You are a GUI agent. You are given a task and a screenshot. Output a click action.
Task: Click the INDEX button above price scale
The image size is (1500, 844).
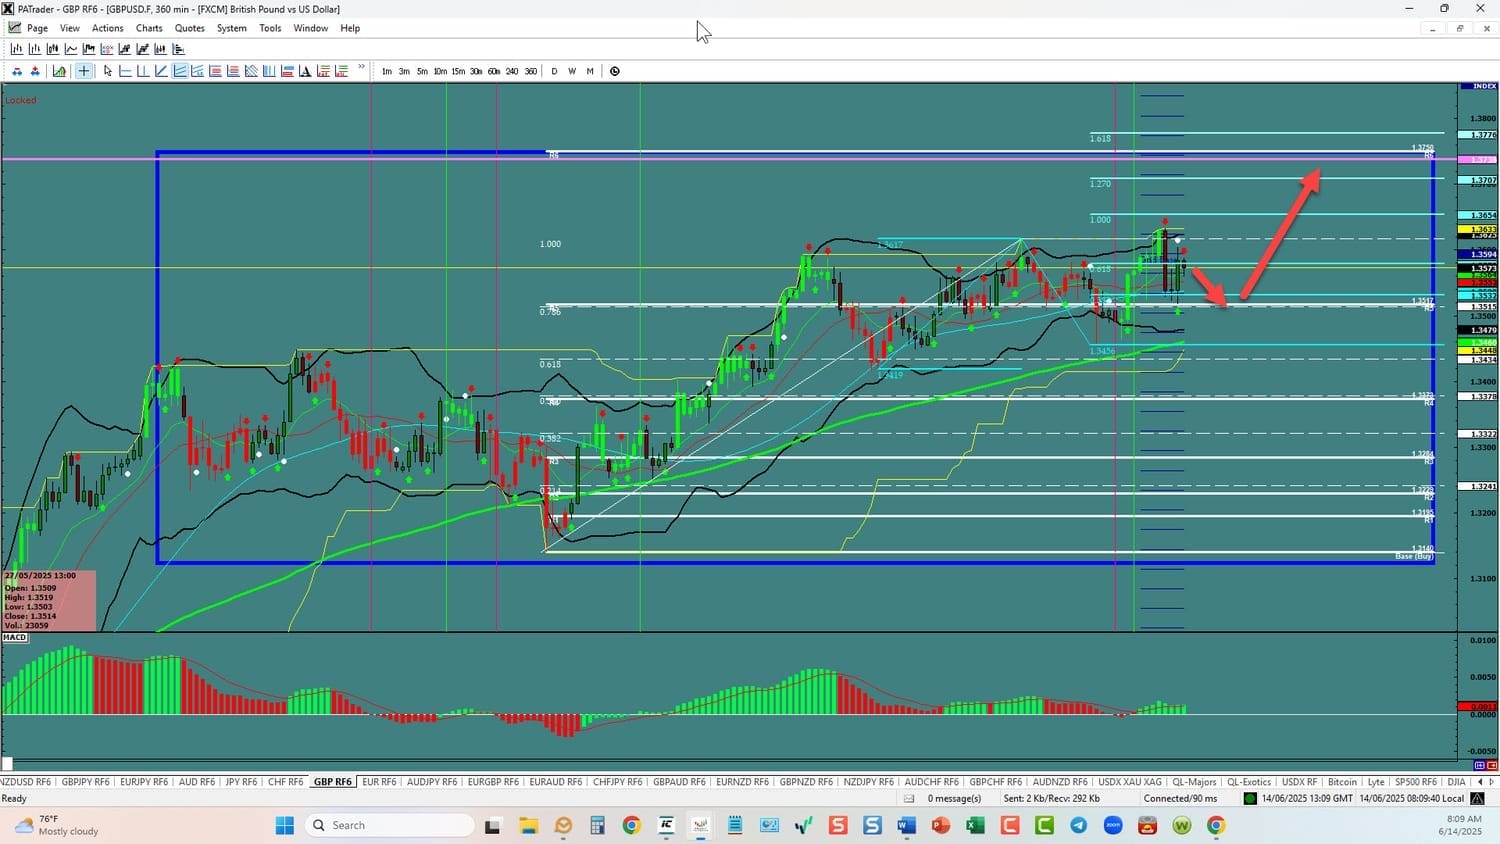(1478, 87)
